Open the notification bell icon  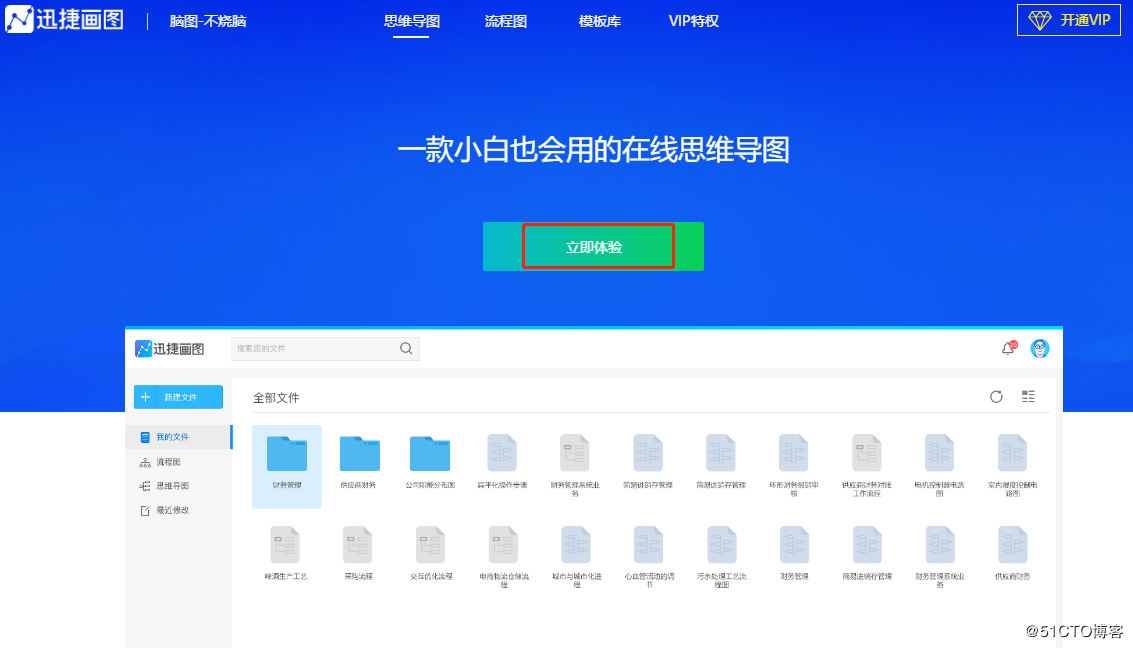pyautogui.click(x=1008, y=348)
